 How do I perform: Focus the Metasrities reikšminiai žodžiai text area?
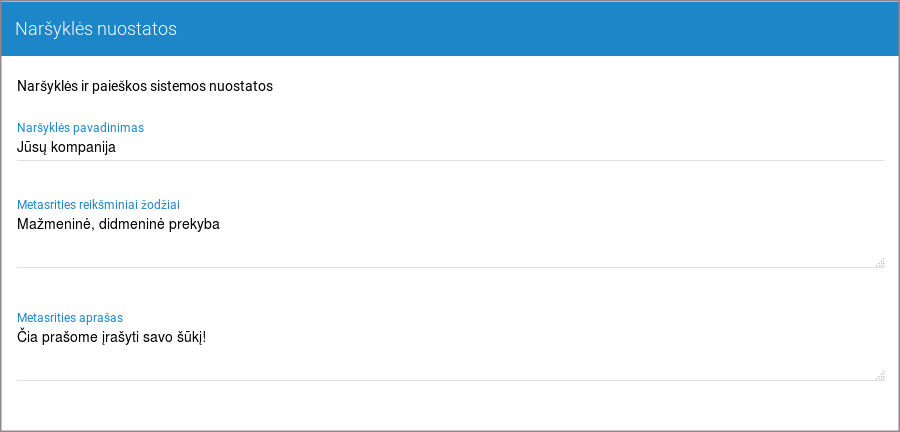click(450, 240)
